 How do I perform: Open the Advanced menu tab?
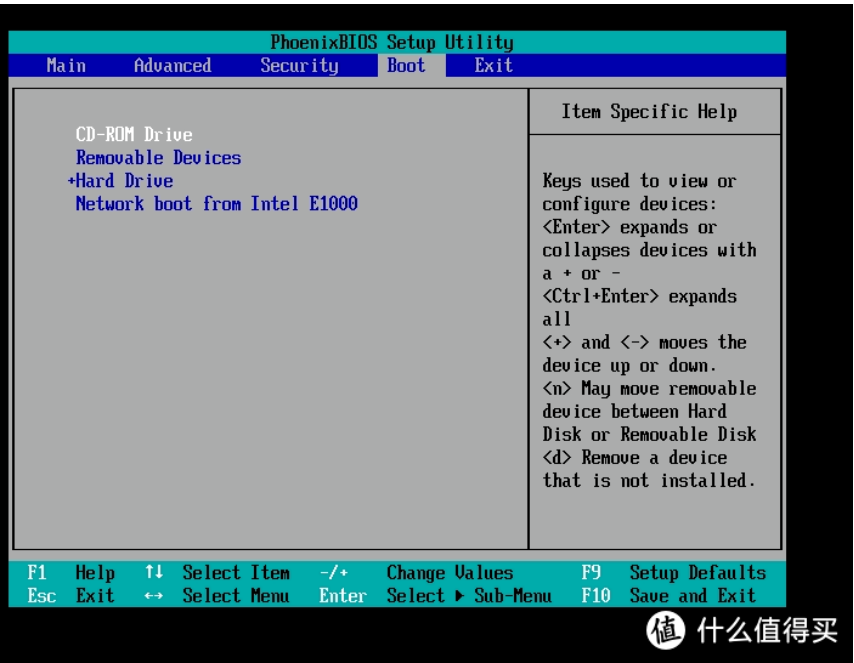pyautogui.click(x=172, y=66)
